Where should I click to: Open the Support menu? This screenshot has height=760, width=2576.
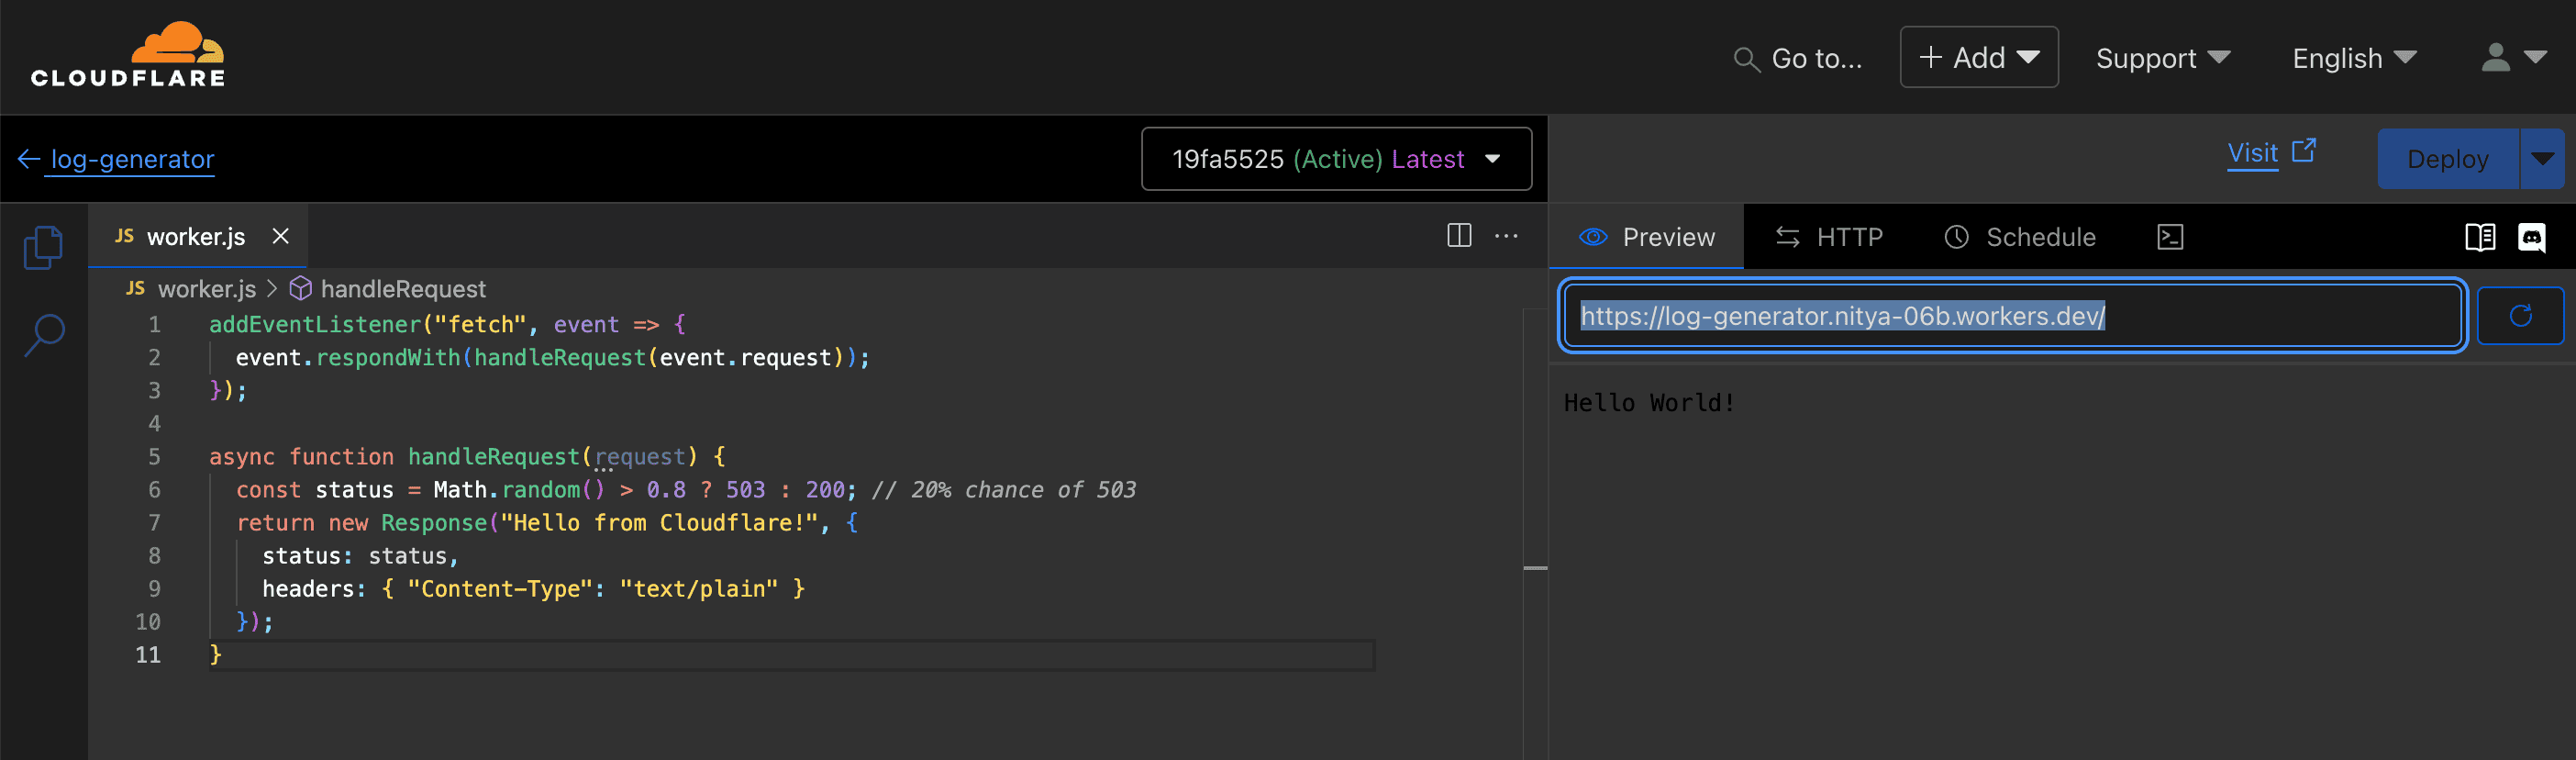[2162, 58]
